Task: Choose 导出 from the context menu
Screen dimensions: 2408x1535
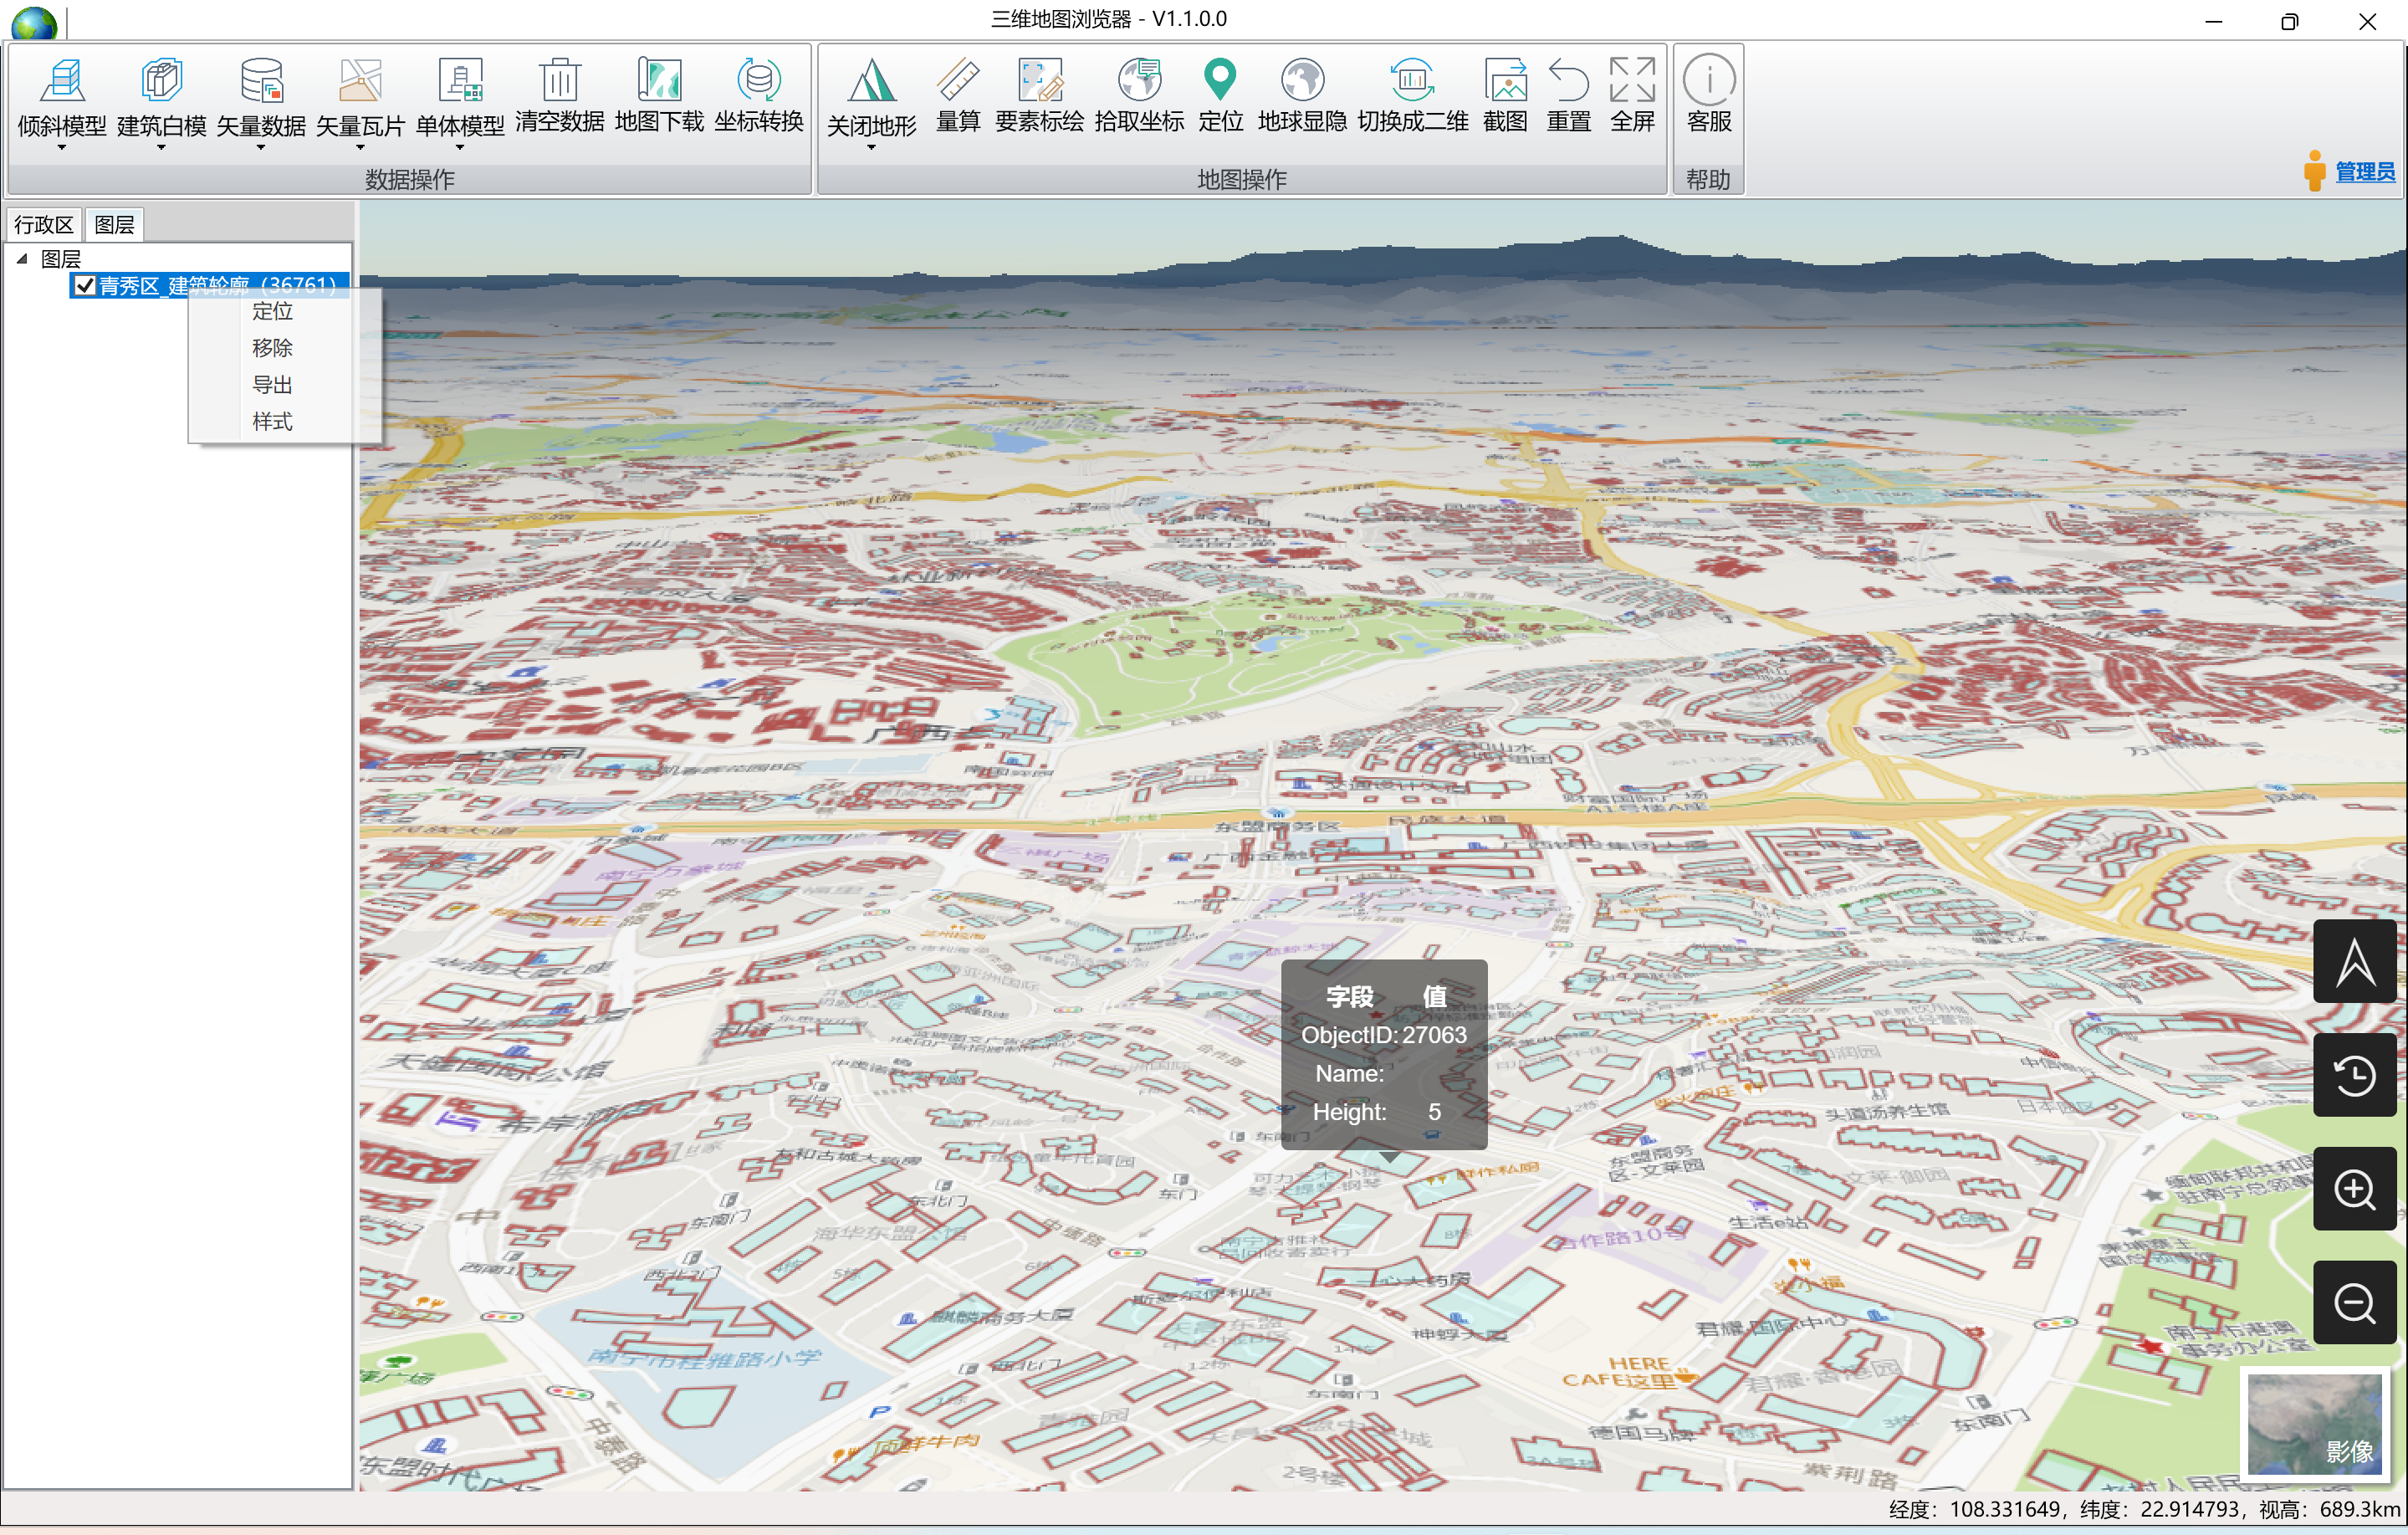Action: (272, 385)
